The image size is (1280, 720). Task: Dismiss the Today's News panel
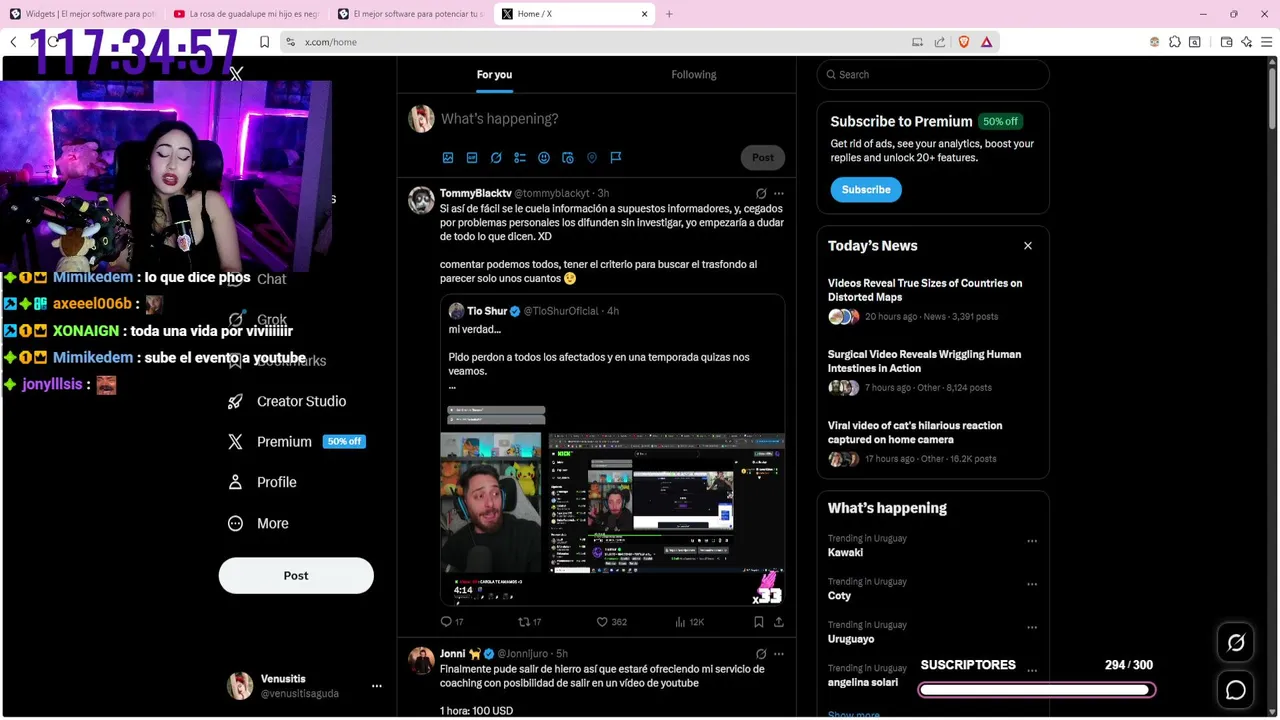coord(1027,246)
